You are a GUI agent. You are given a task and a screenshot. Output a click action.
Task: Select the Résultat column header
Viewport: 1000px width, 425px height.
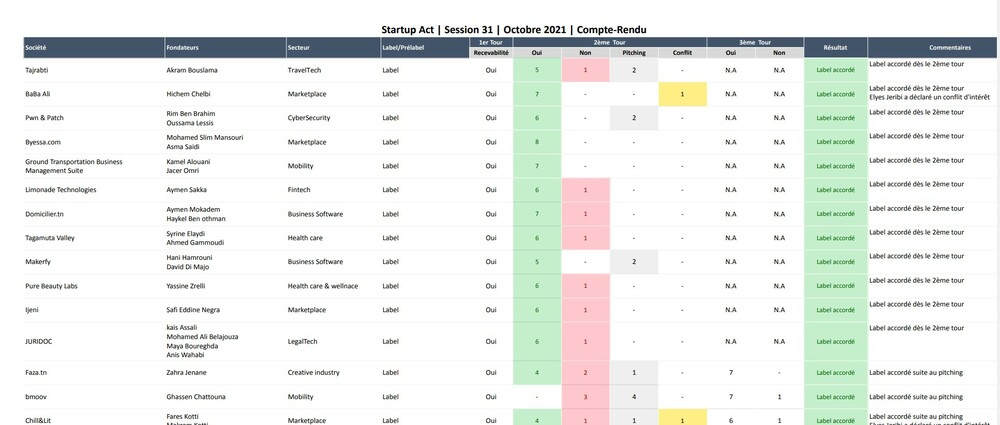click(x=835, y=48)
